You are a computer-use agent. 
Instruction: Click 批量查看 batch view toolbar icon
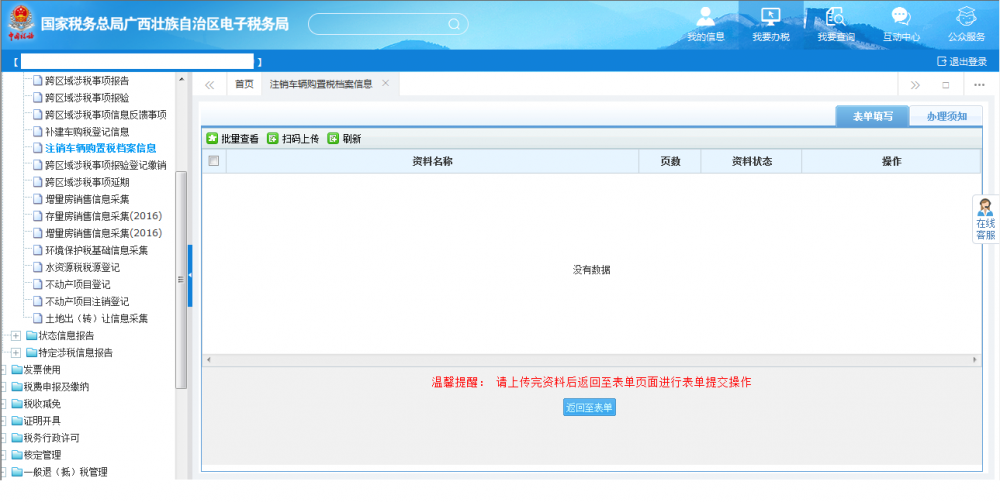(x=232, y=139)
